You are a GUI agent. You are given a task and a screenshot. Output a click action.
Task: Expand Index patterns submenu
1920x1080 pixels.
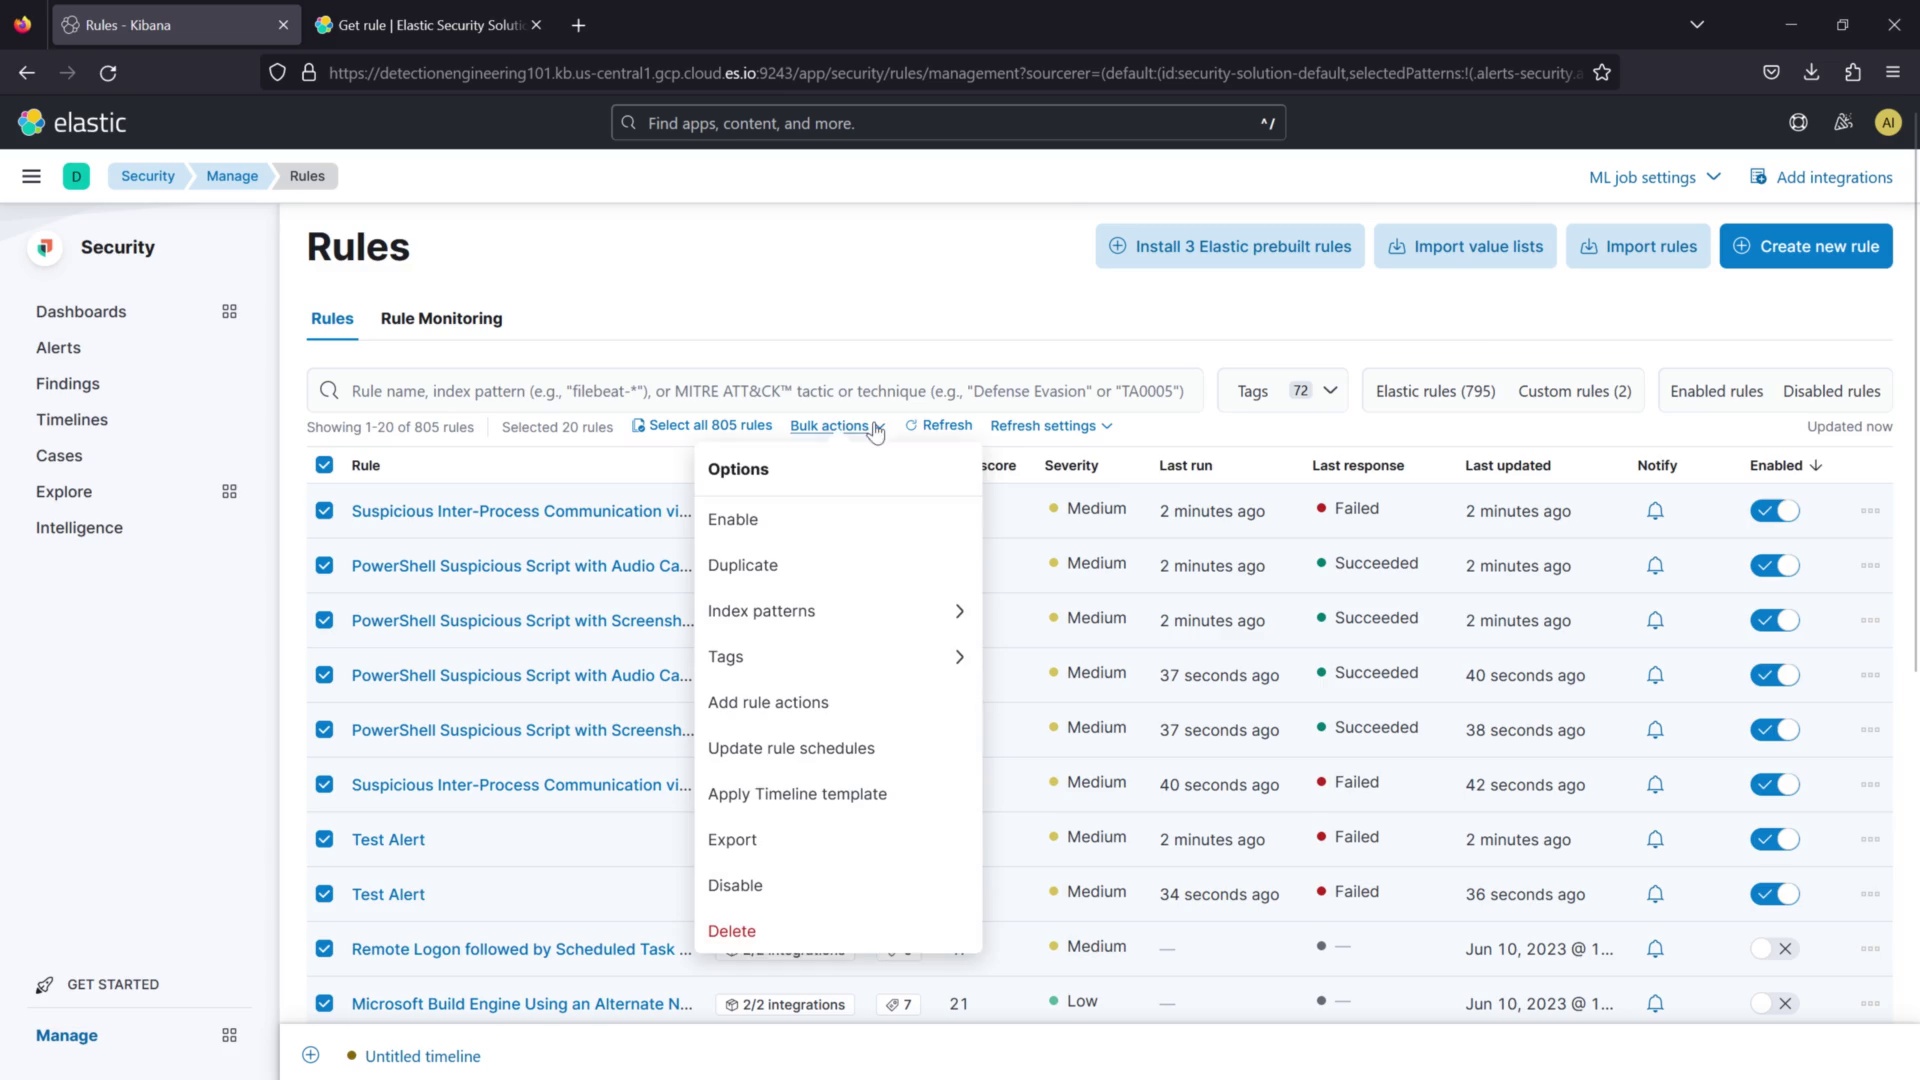tap(838, 611)
